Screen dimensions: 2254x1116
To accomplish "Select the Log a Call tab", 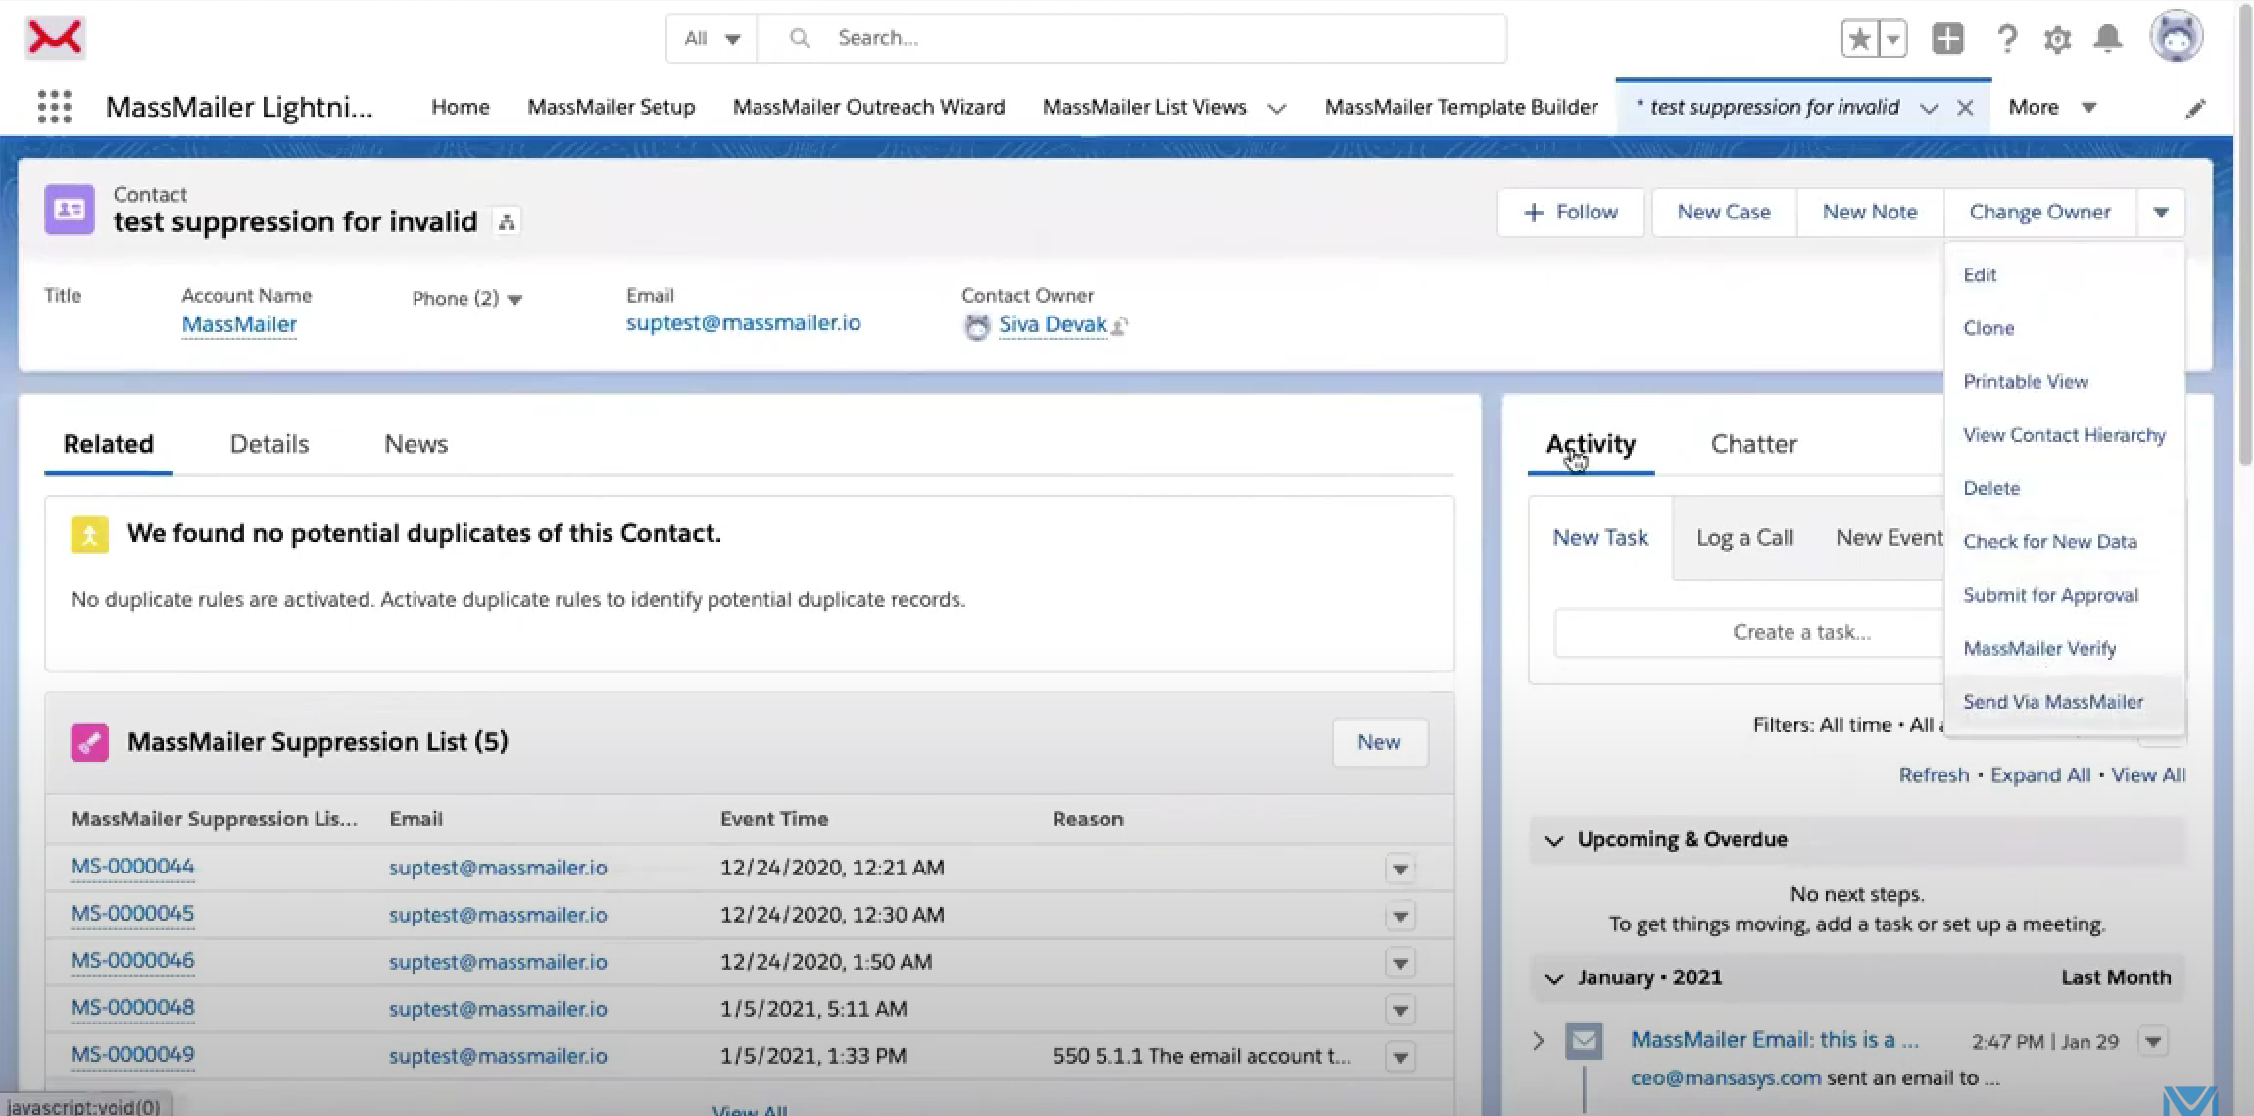I will click(1744, 538).
